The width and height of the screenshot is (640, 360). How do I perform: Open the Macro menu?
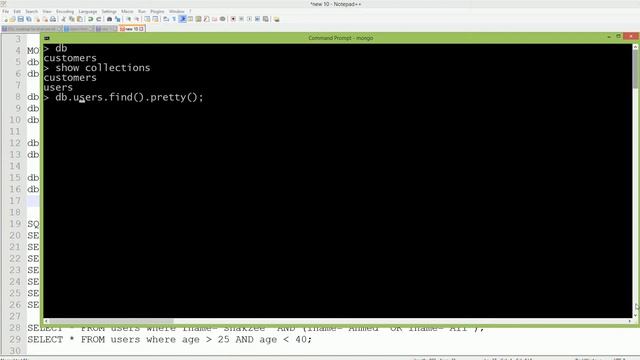click(x=127, y=11)
